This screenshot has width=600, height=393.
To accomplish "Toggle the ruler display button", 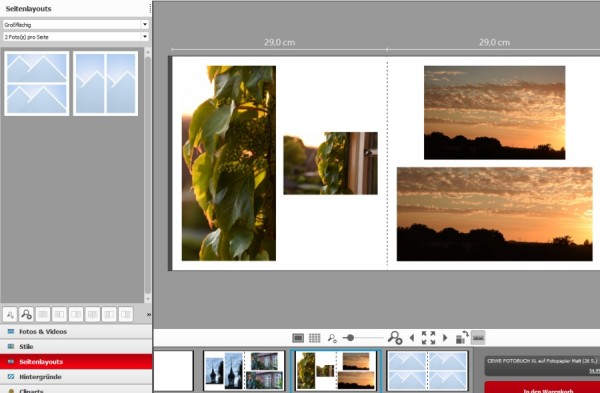I will (x=478, y=338).
